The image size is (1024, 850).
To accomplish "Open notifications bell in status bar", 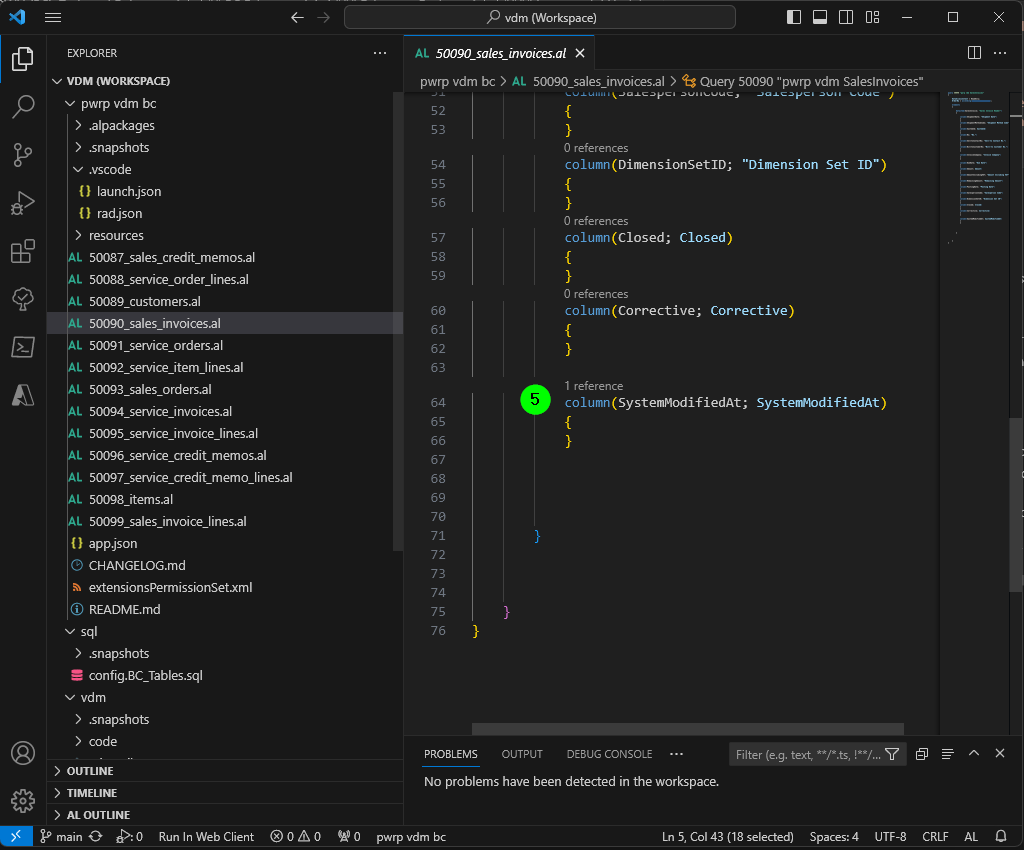I will pyautogui.click(x=1000, y=836).
